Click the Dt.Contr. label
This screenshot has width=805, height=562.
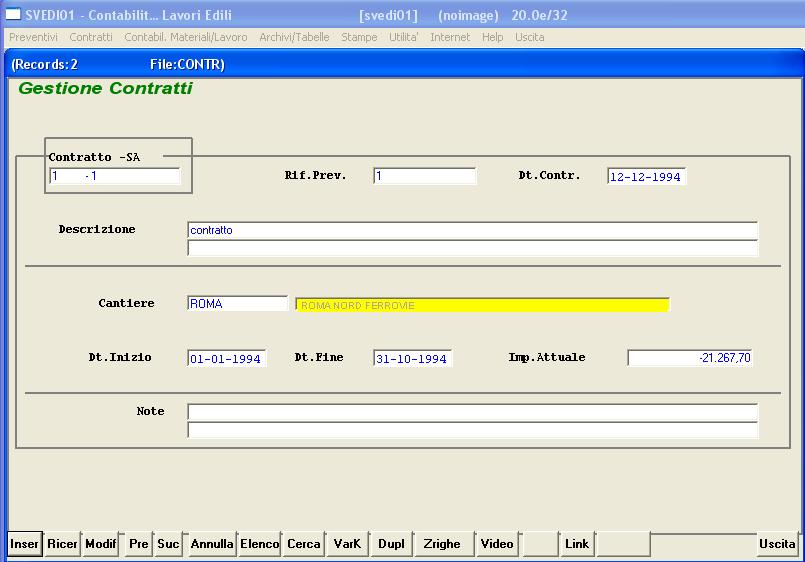point(549,176)
